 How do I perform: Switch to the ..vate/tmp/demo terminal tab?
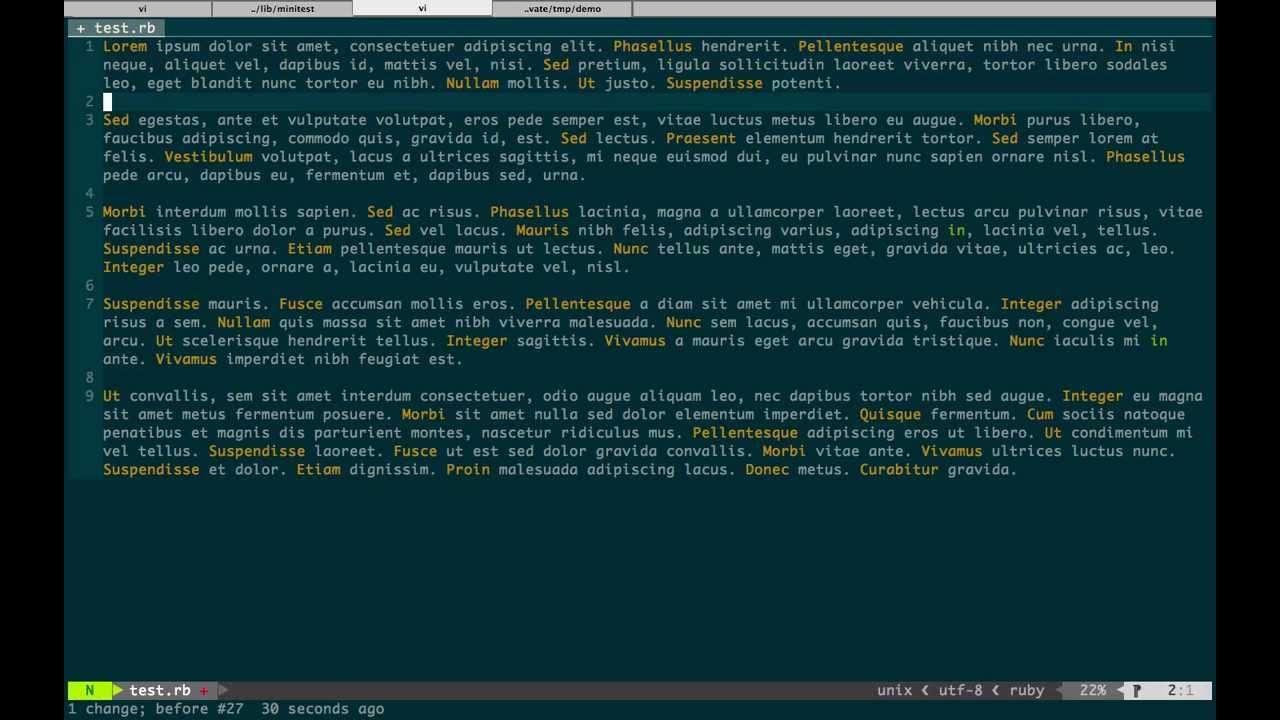[x=562, y=8]
